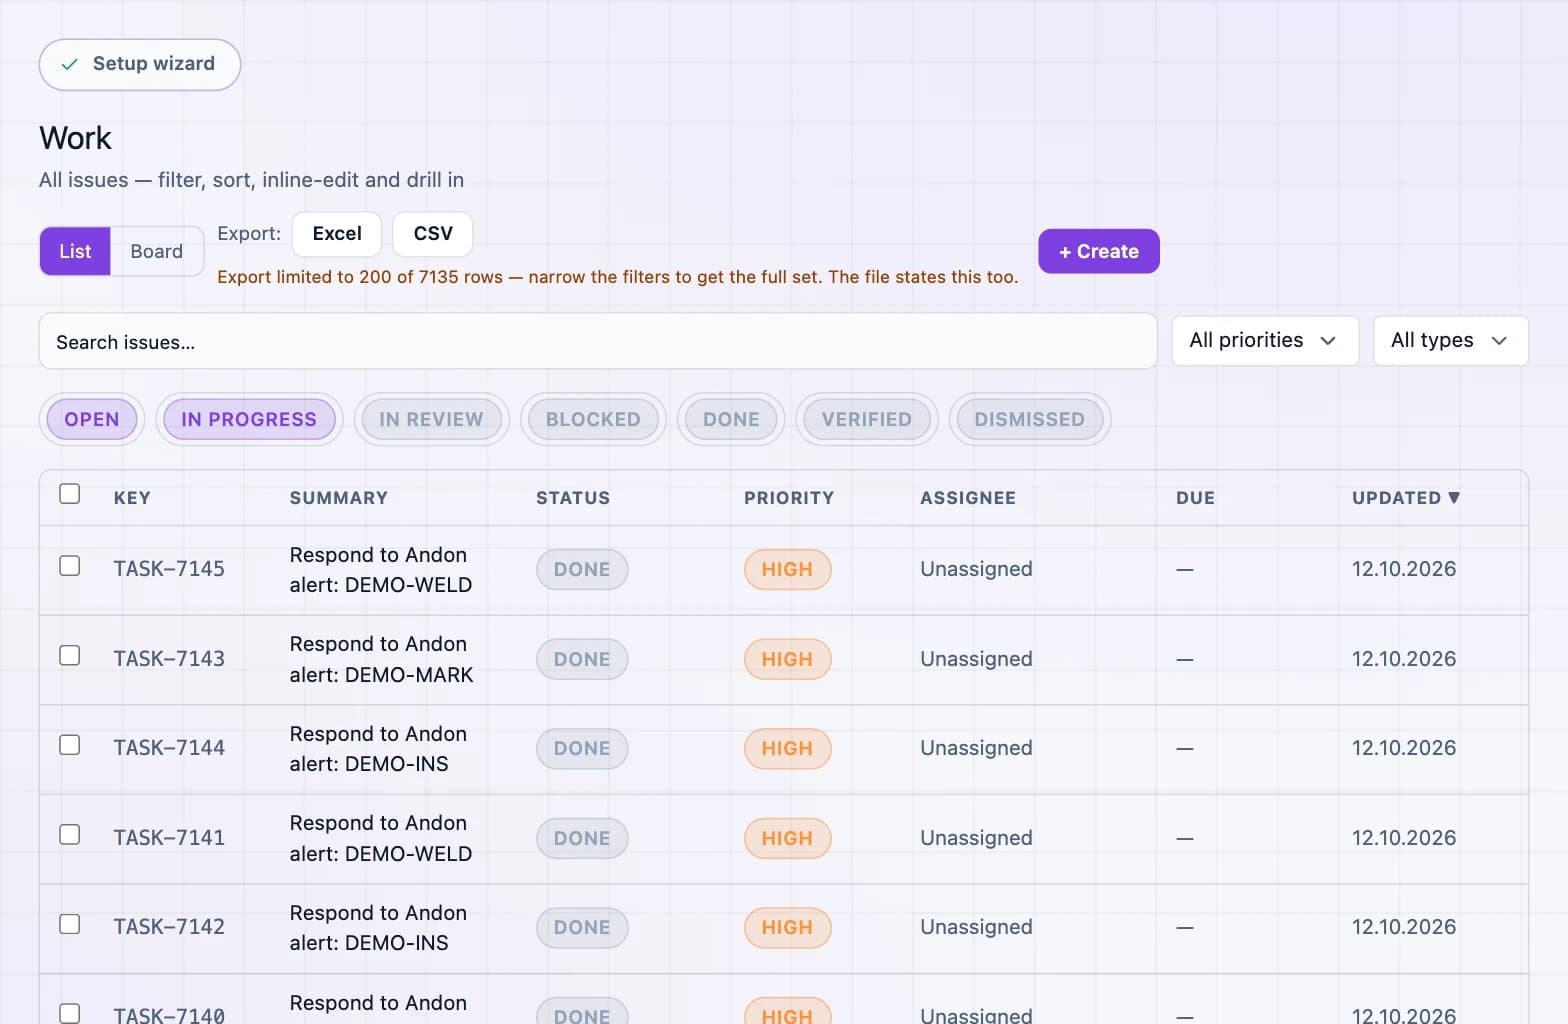Viewport: 1568px width, 1024px height.
Task: Click the HIGH priority badge of TASK-7141
Action: point(787,838)
